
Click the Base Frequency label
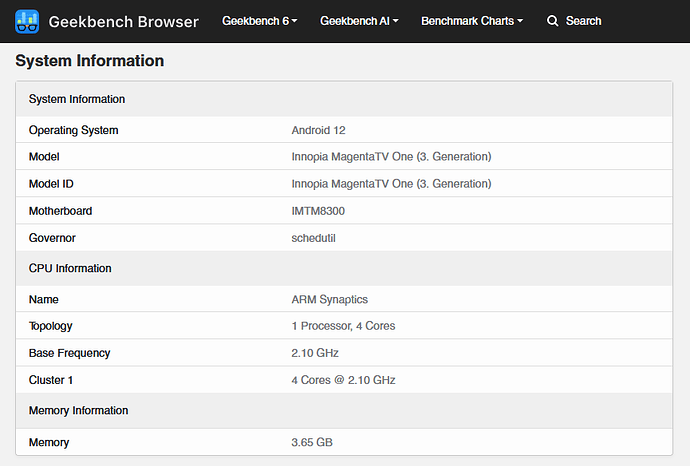tap(70, 353)
